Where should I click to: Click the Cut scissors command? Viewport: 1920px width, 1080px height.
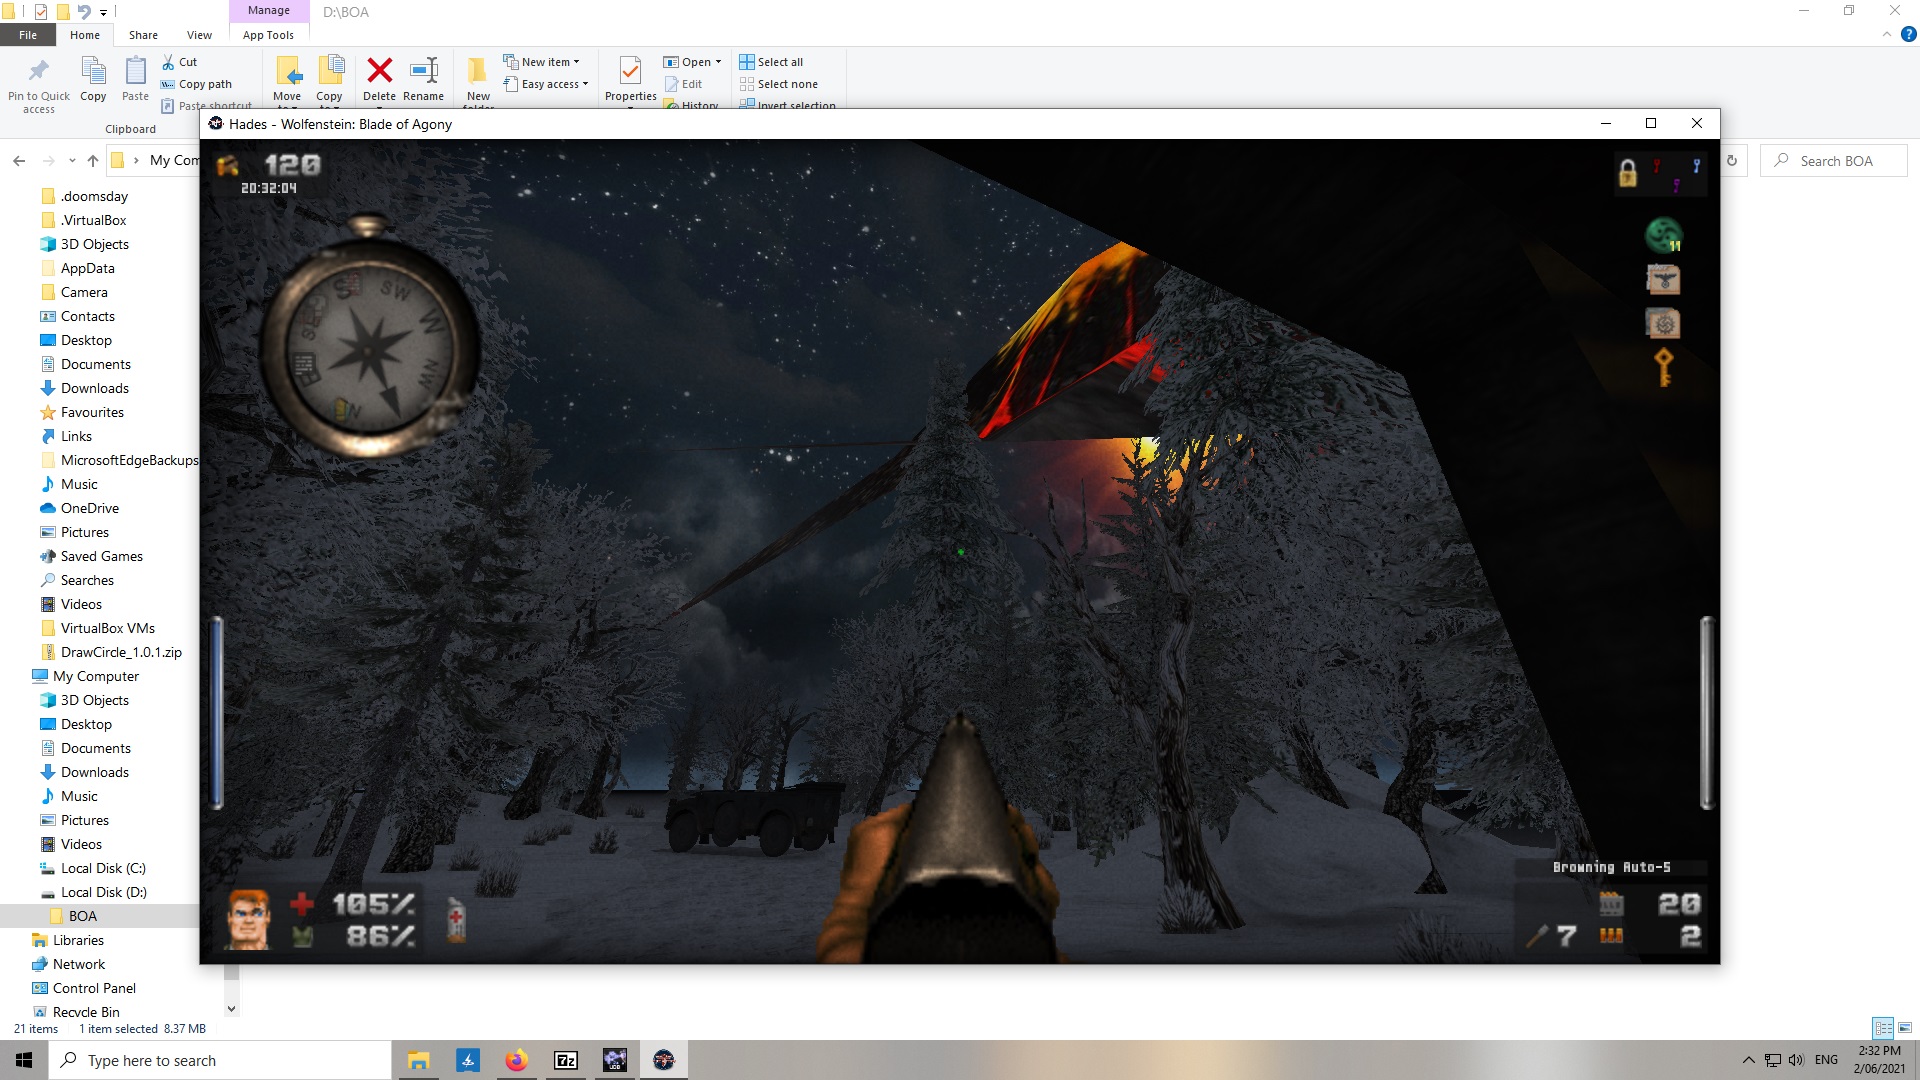(180, 62)
